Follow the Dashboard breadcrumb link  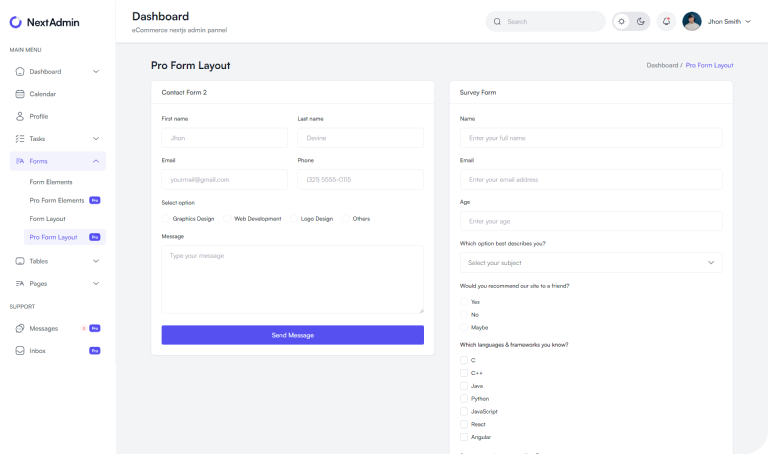661,65
